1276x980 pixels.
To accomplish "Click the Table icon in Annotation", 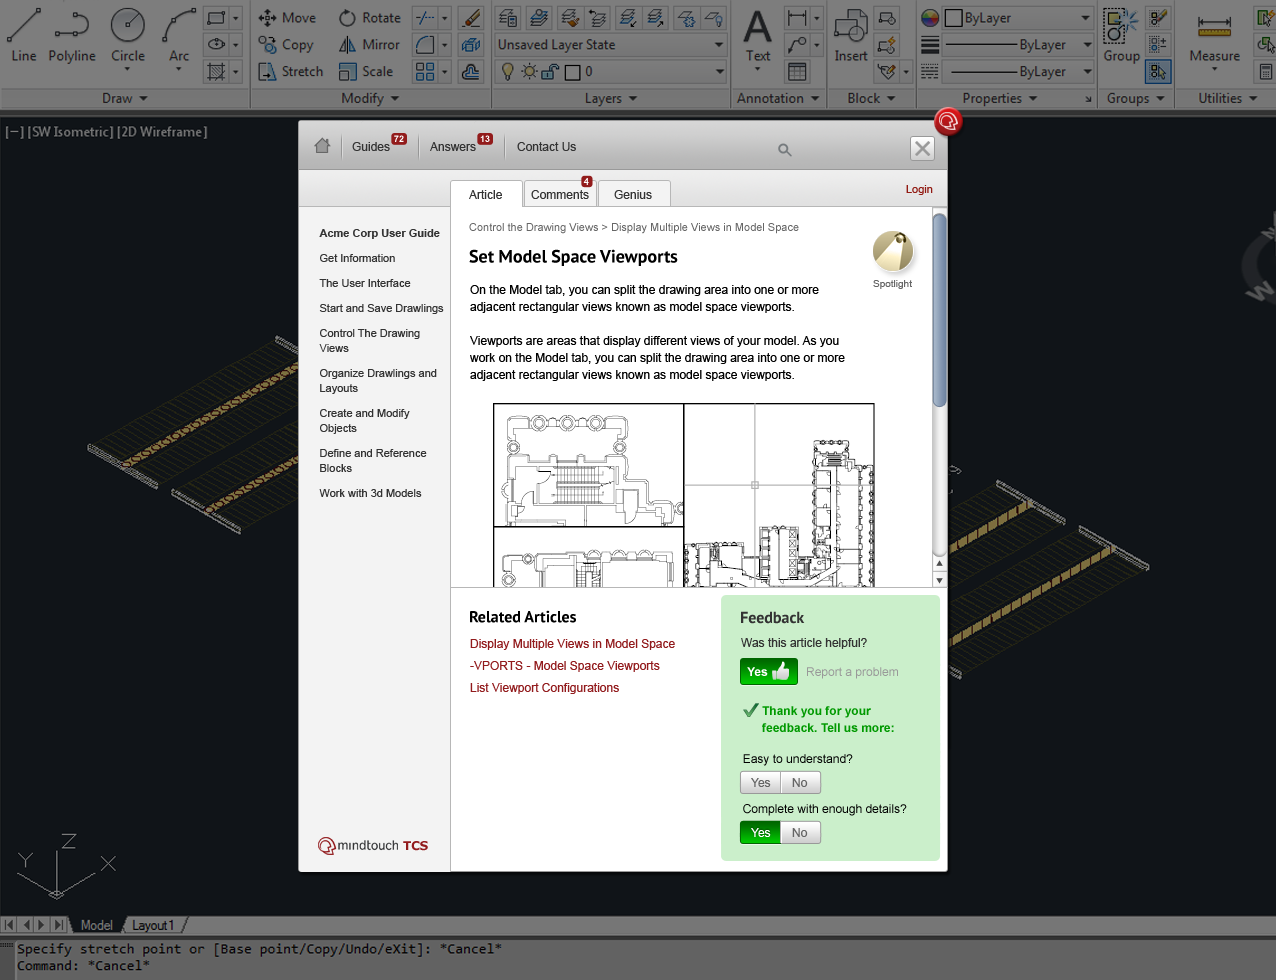I will 797,72.
